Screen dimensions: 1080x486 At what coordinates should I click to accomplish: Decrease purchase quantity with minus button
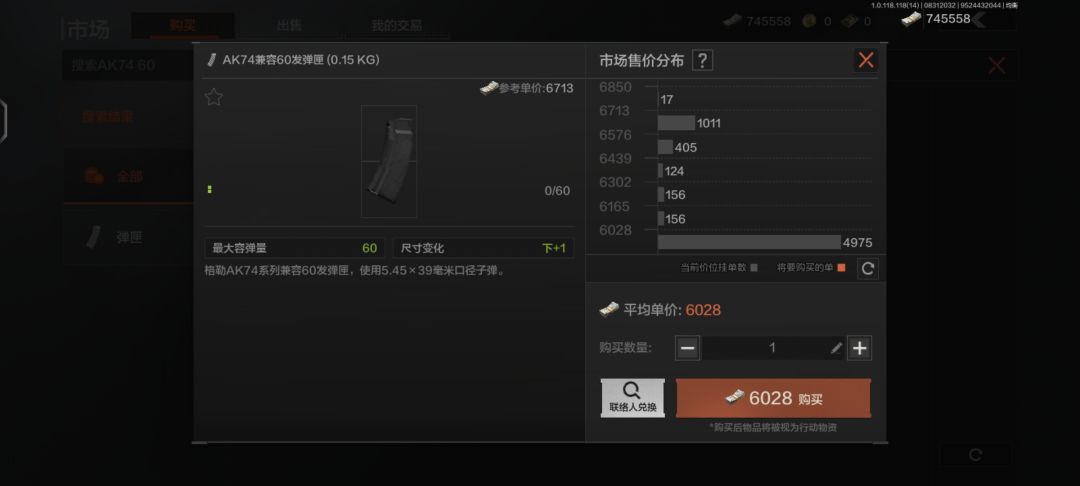687,348
